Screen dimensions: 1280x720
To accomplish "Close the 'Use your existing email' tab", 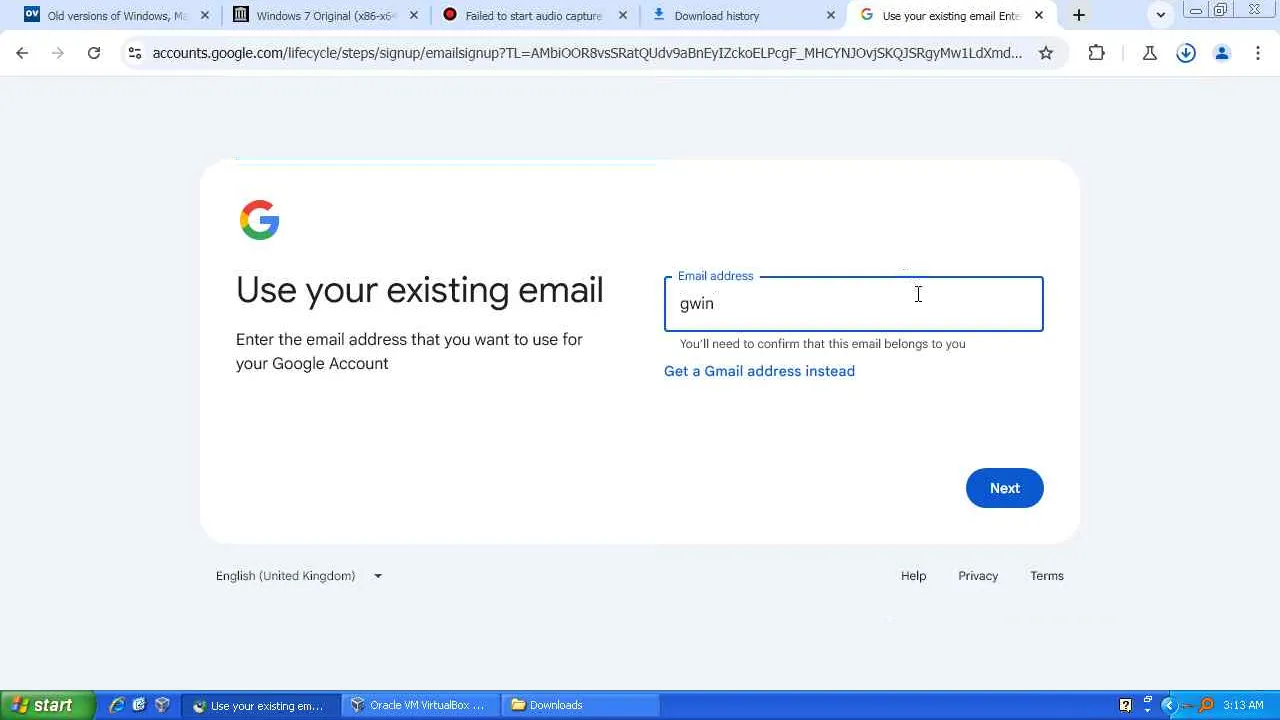I will (x=1039, y=15).
